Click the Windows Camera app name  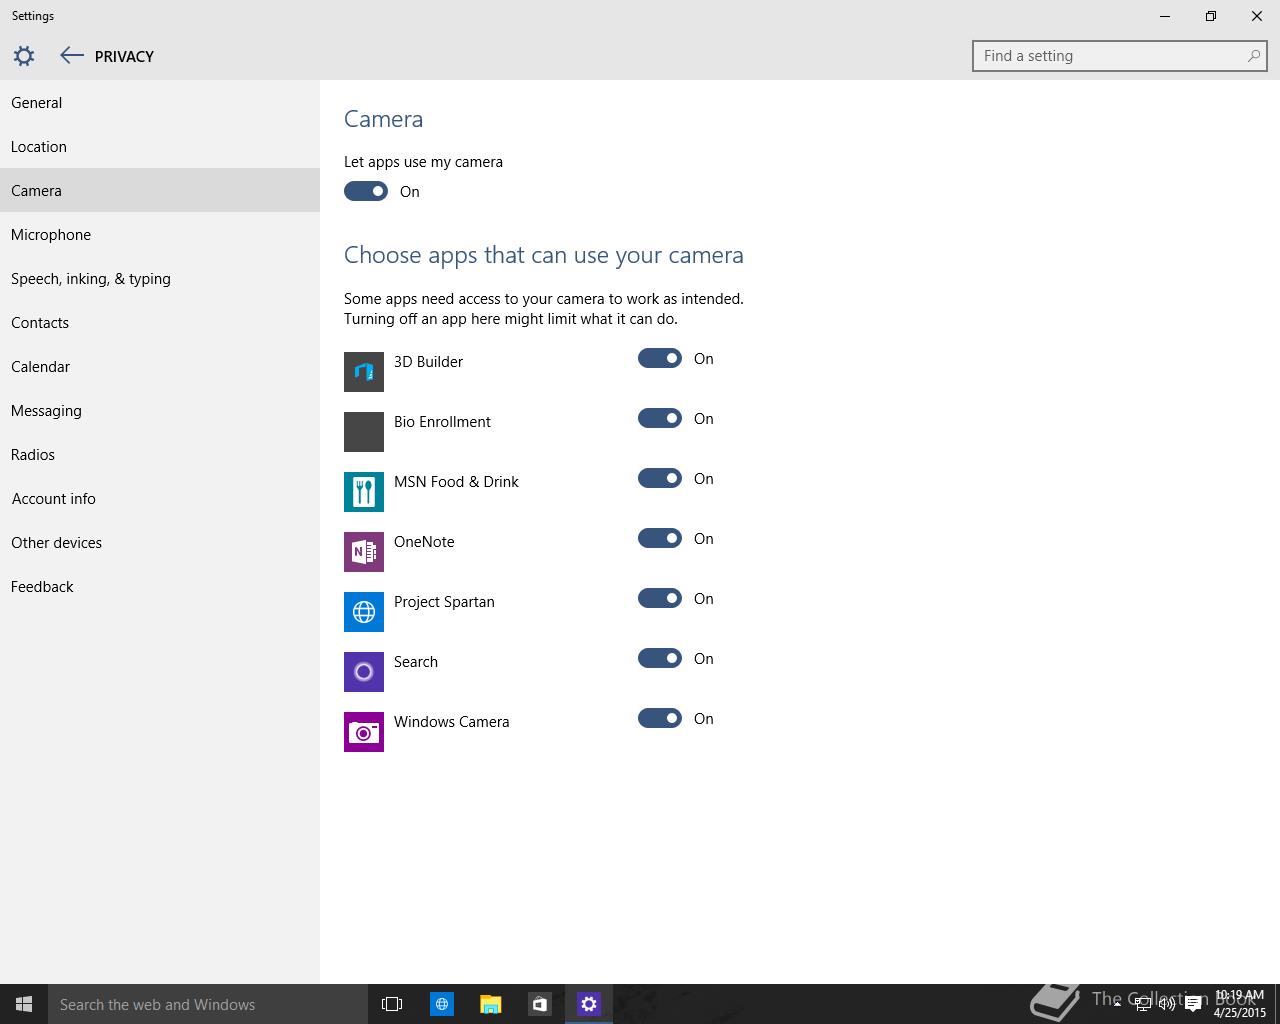451,722
